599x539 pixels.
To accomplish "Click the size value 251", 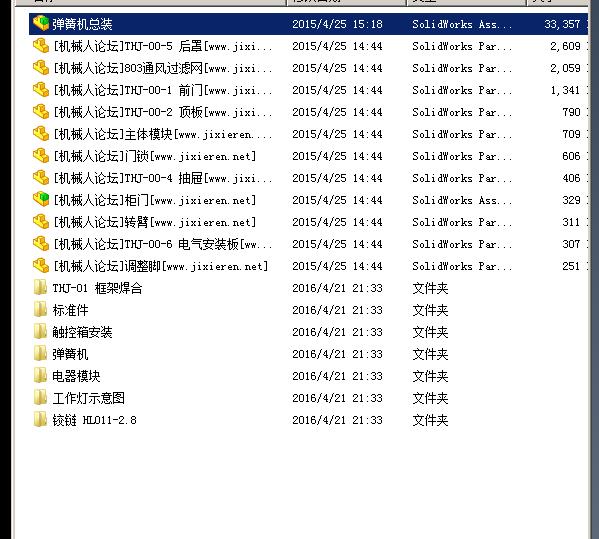I will [x=571, y=266].
